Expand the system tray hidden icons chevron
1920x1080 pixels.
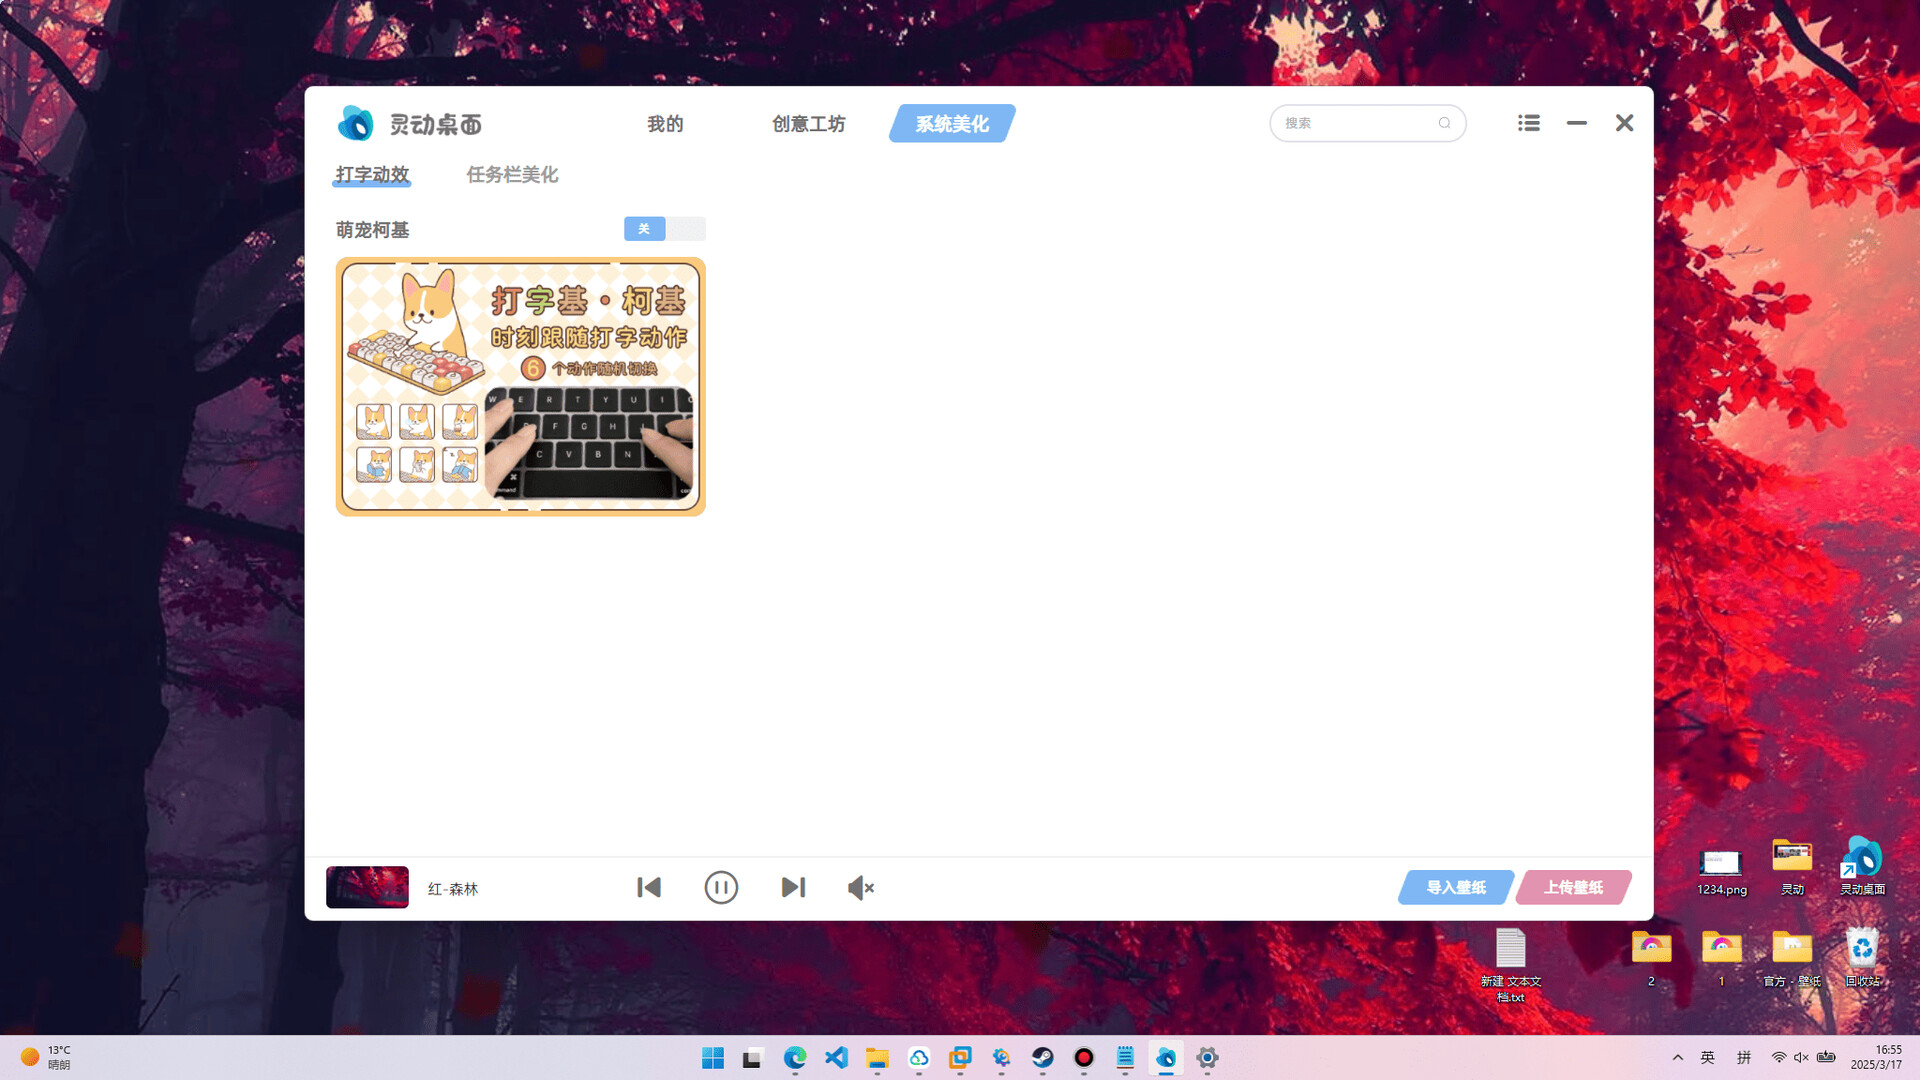(1678, 1058)
